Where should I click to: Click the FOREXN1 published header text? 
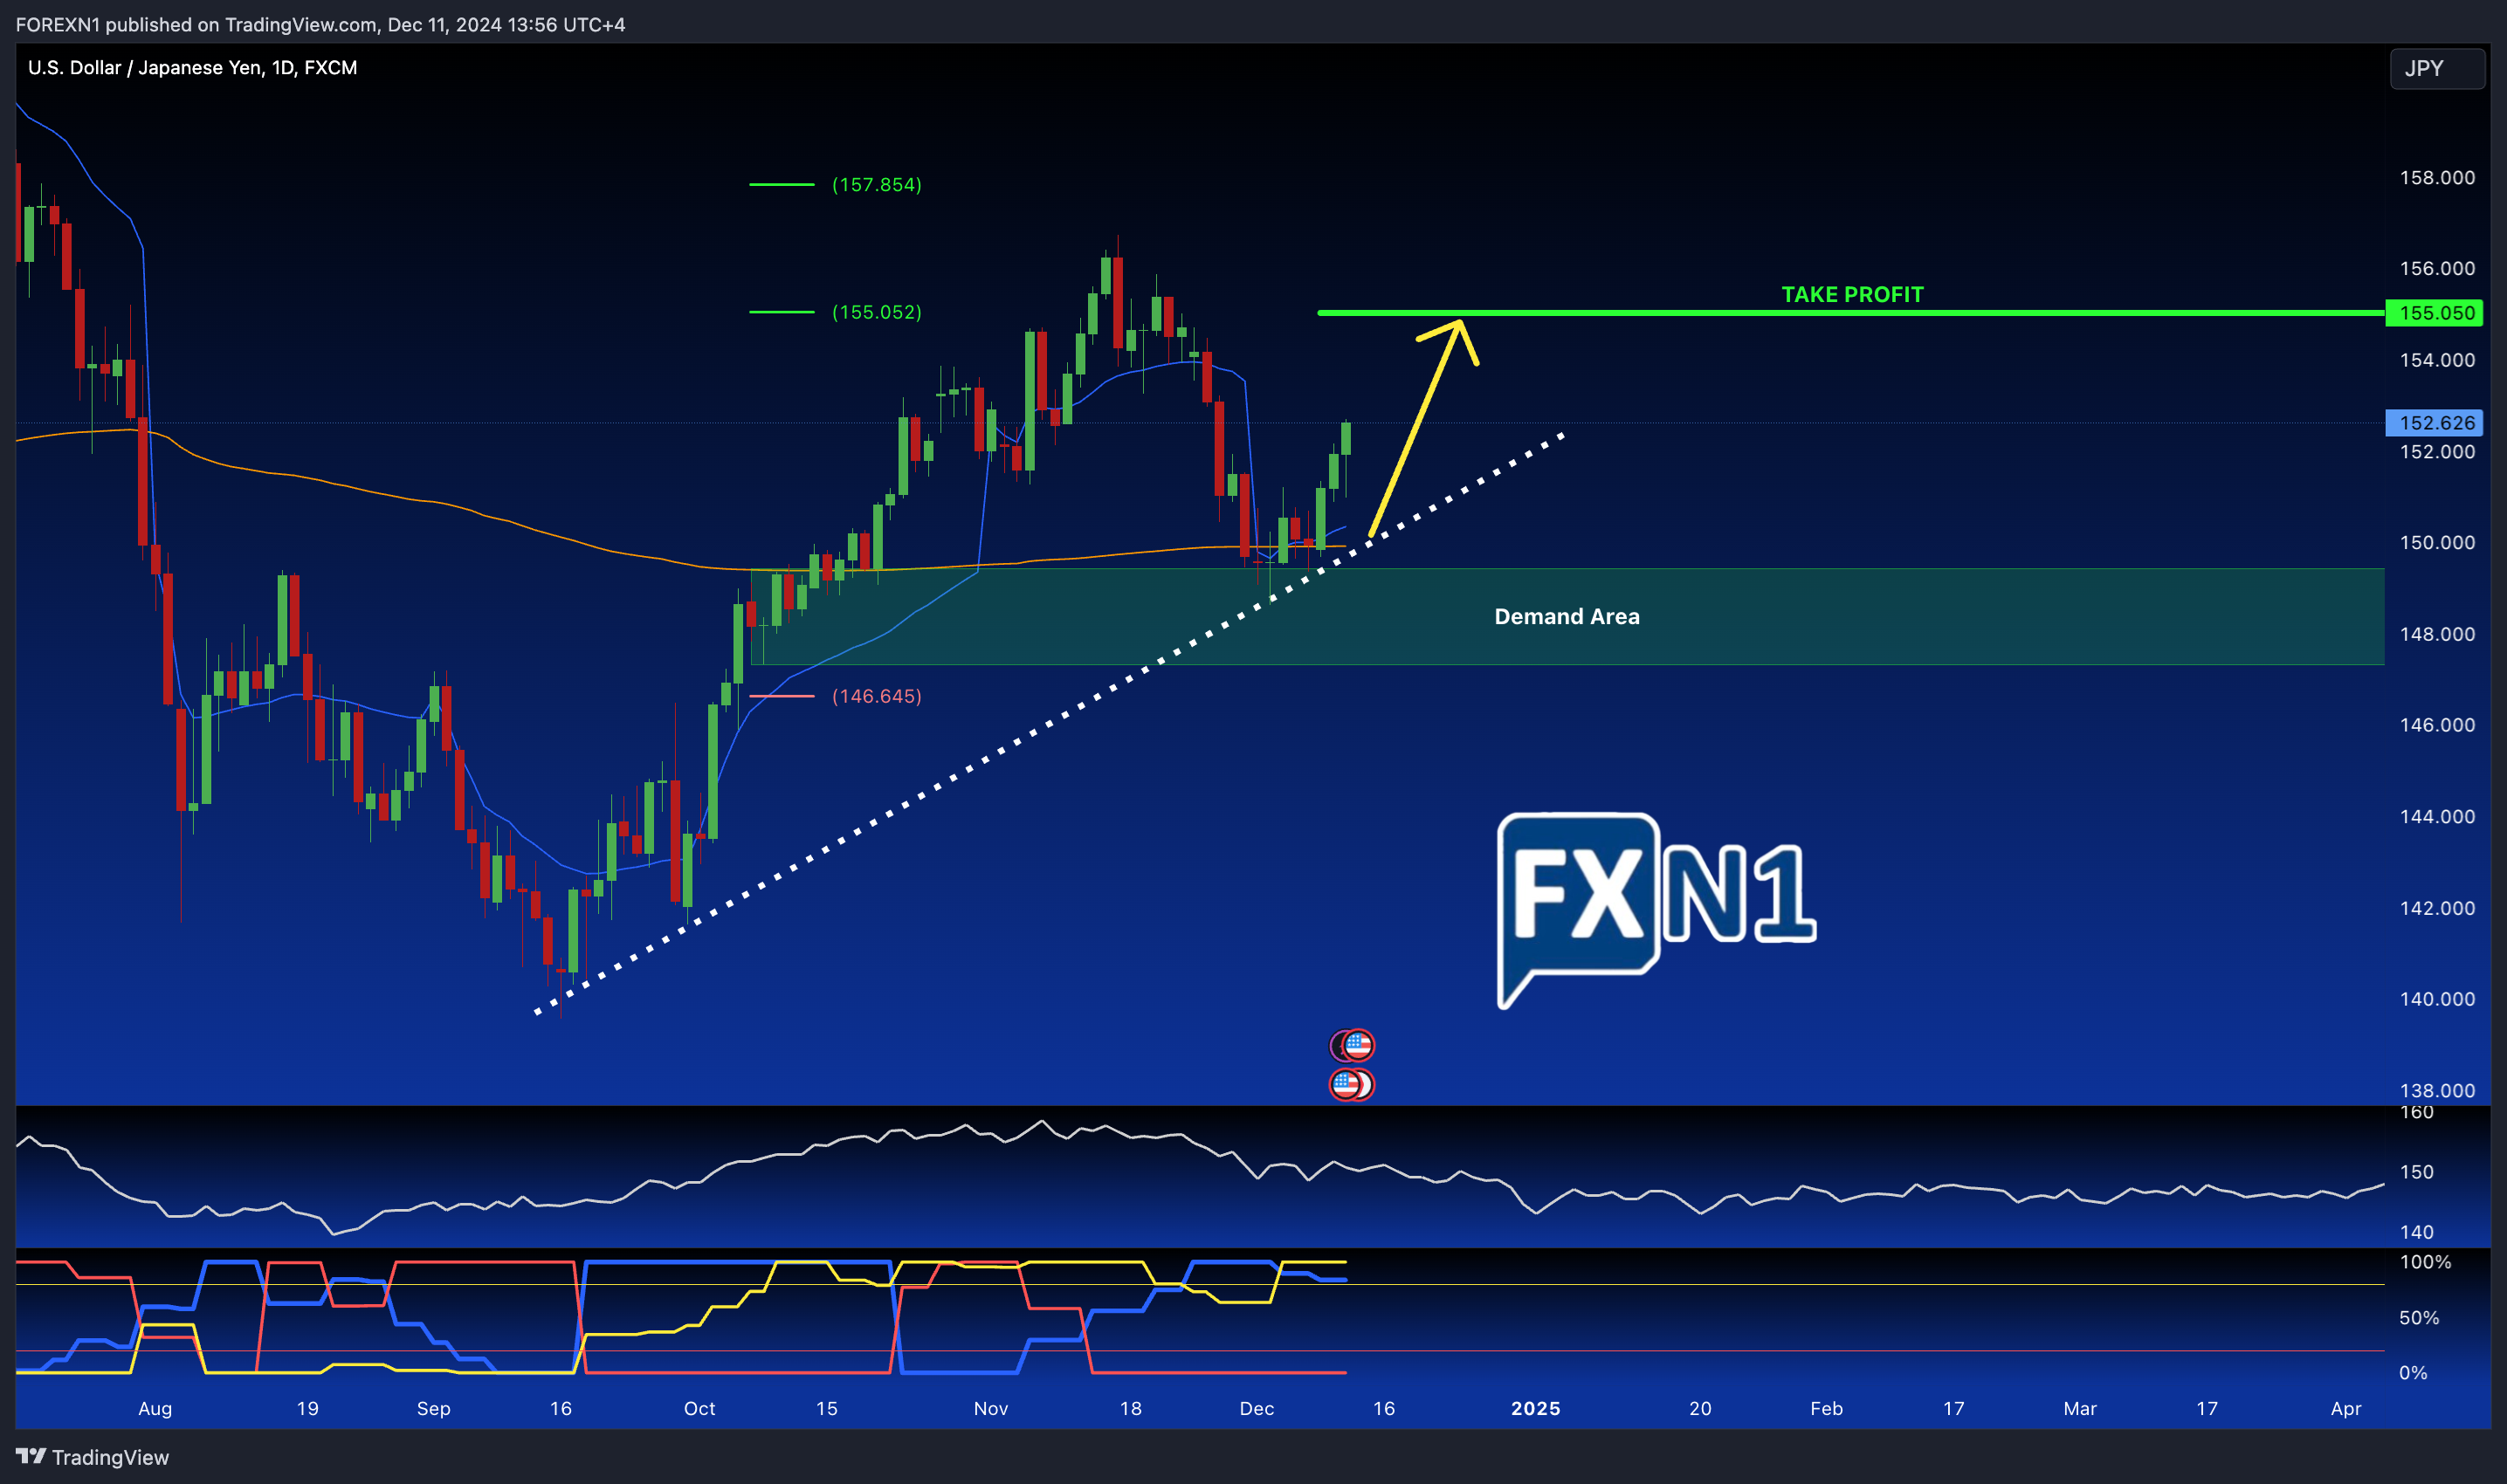(x=320, y=24)
